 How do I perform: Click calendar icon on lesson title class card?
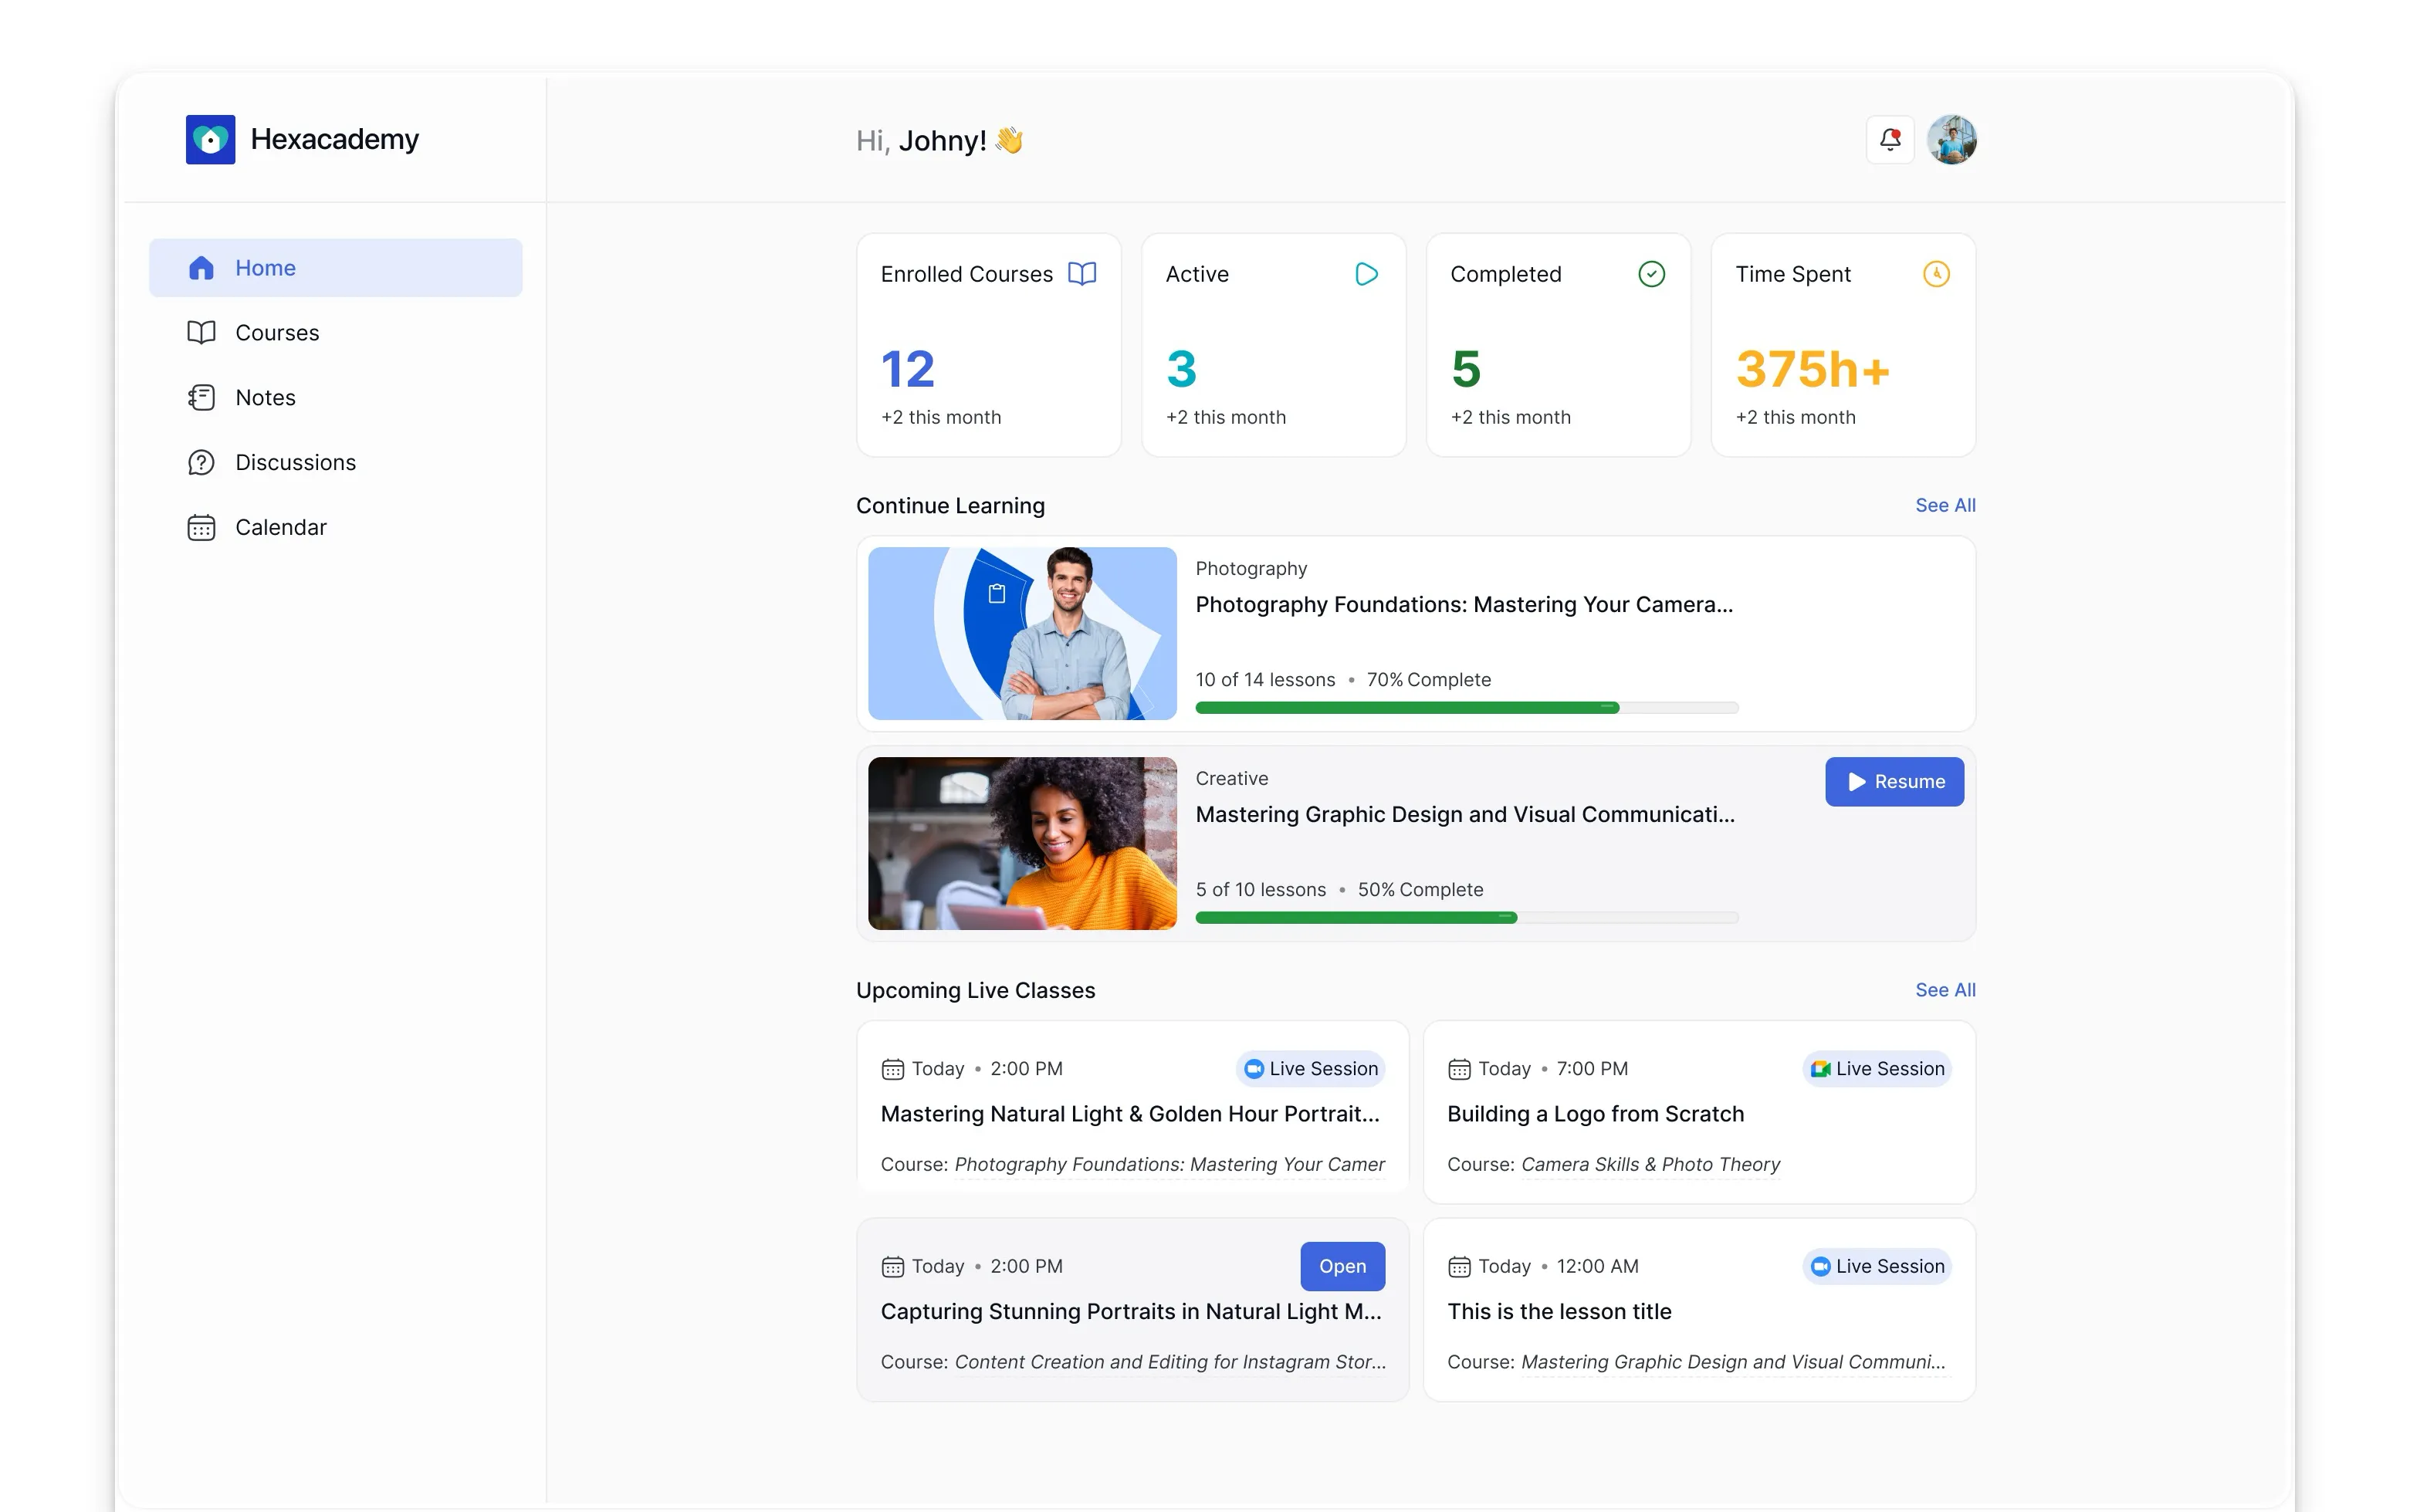(x=1459, y=1267)
